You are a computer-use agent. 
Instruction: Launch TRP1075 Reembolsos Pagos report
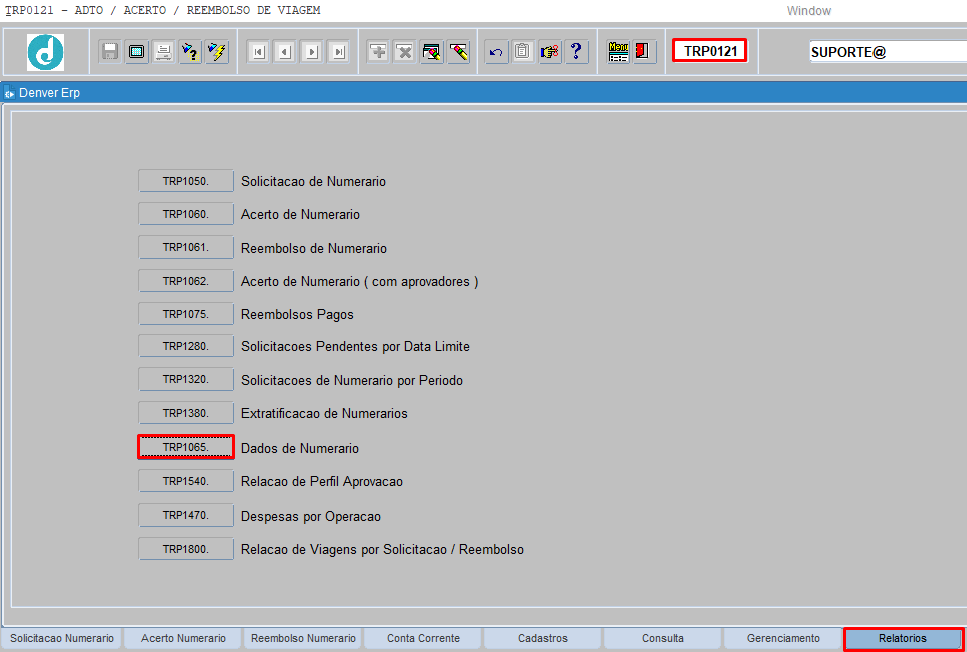pos(186,314)
